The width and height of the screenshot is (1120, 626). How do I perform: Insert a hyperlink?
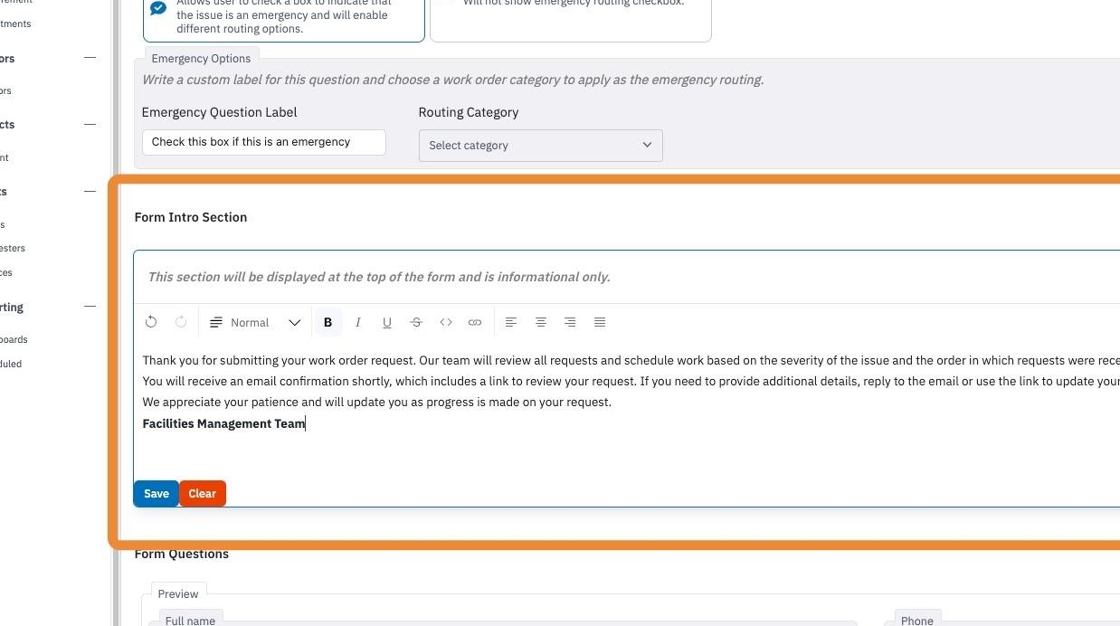(x=475, y=322)
